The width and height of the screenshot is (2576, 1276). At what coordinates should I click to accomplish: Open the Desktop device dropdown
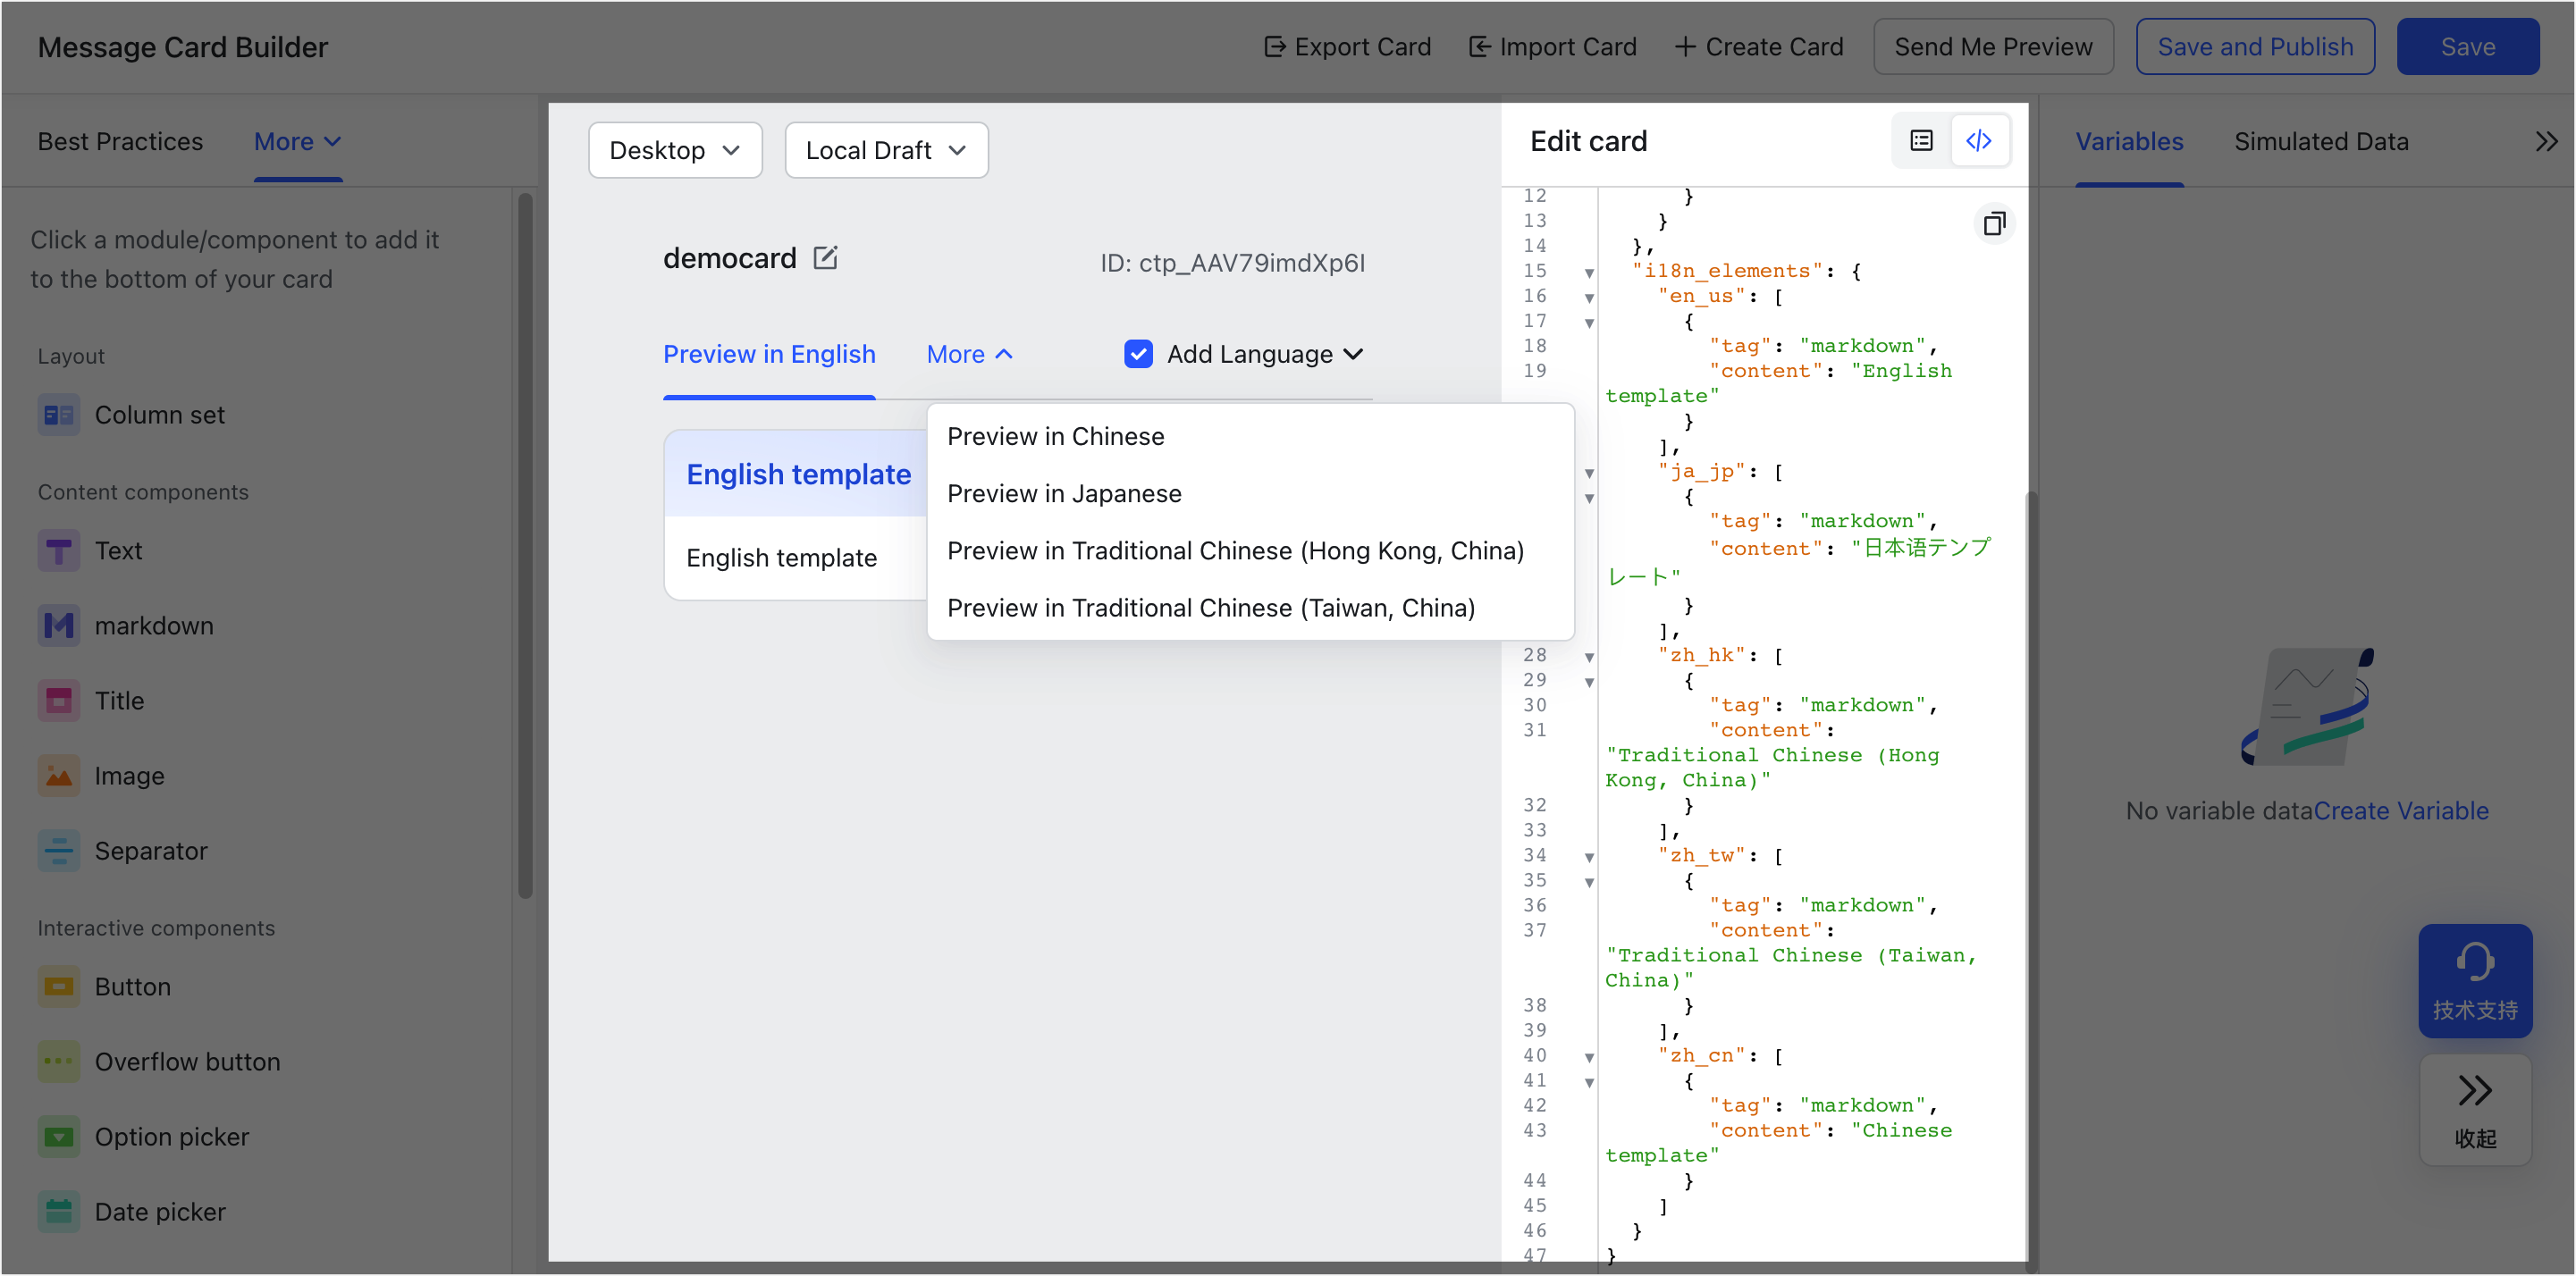pos(675,150)
